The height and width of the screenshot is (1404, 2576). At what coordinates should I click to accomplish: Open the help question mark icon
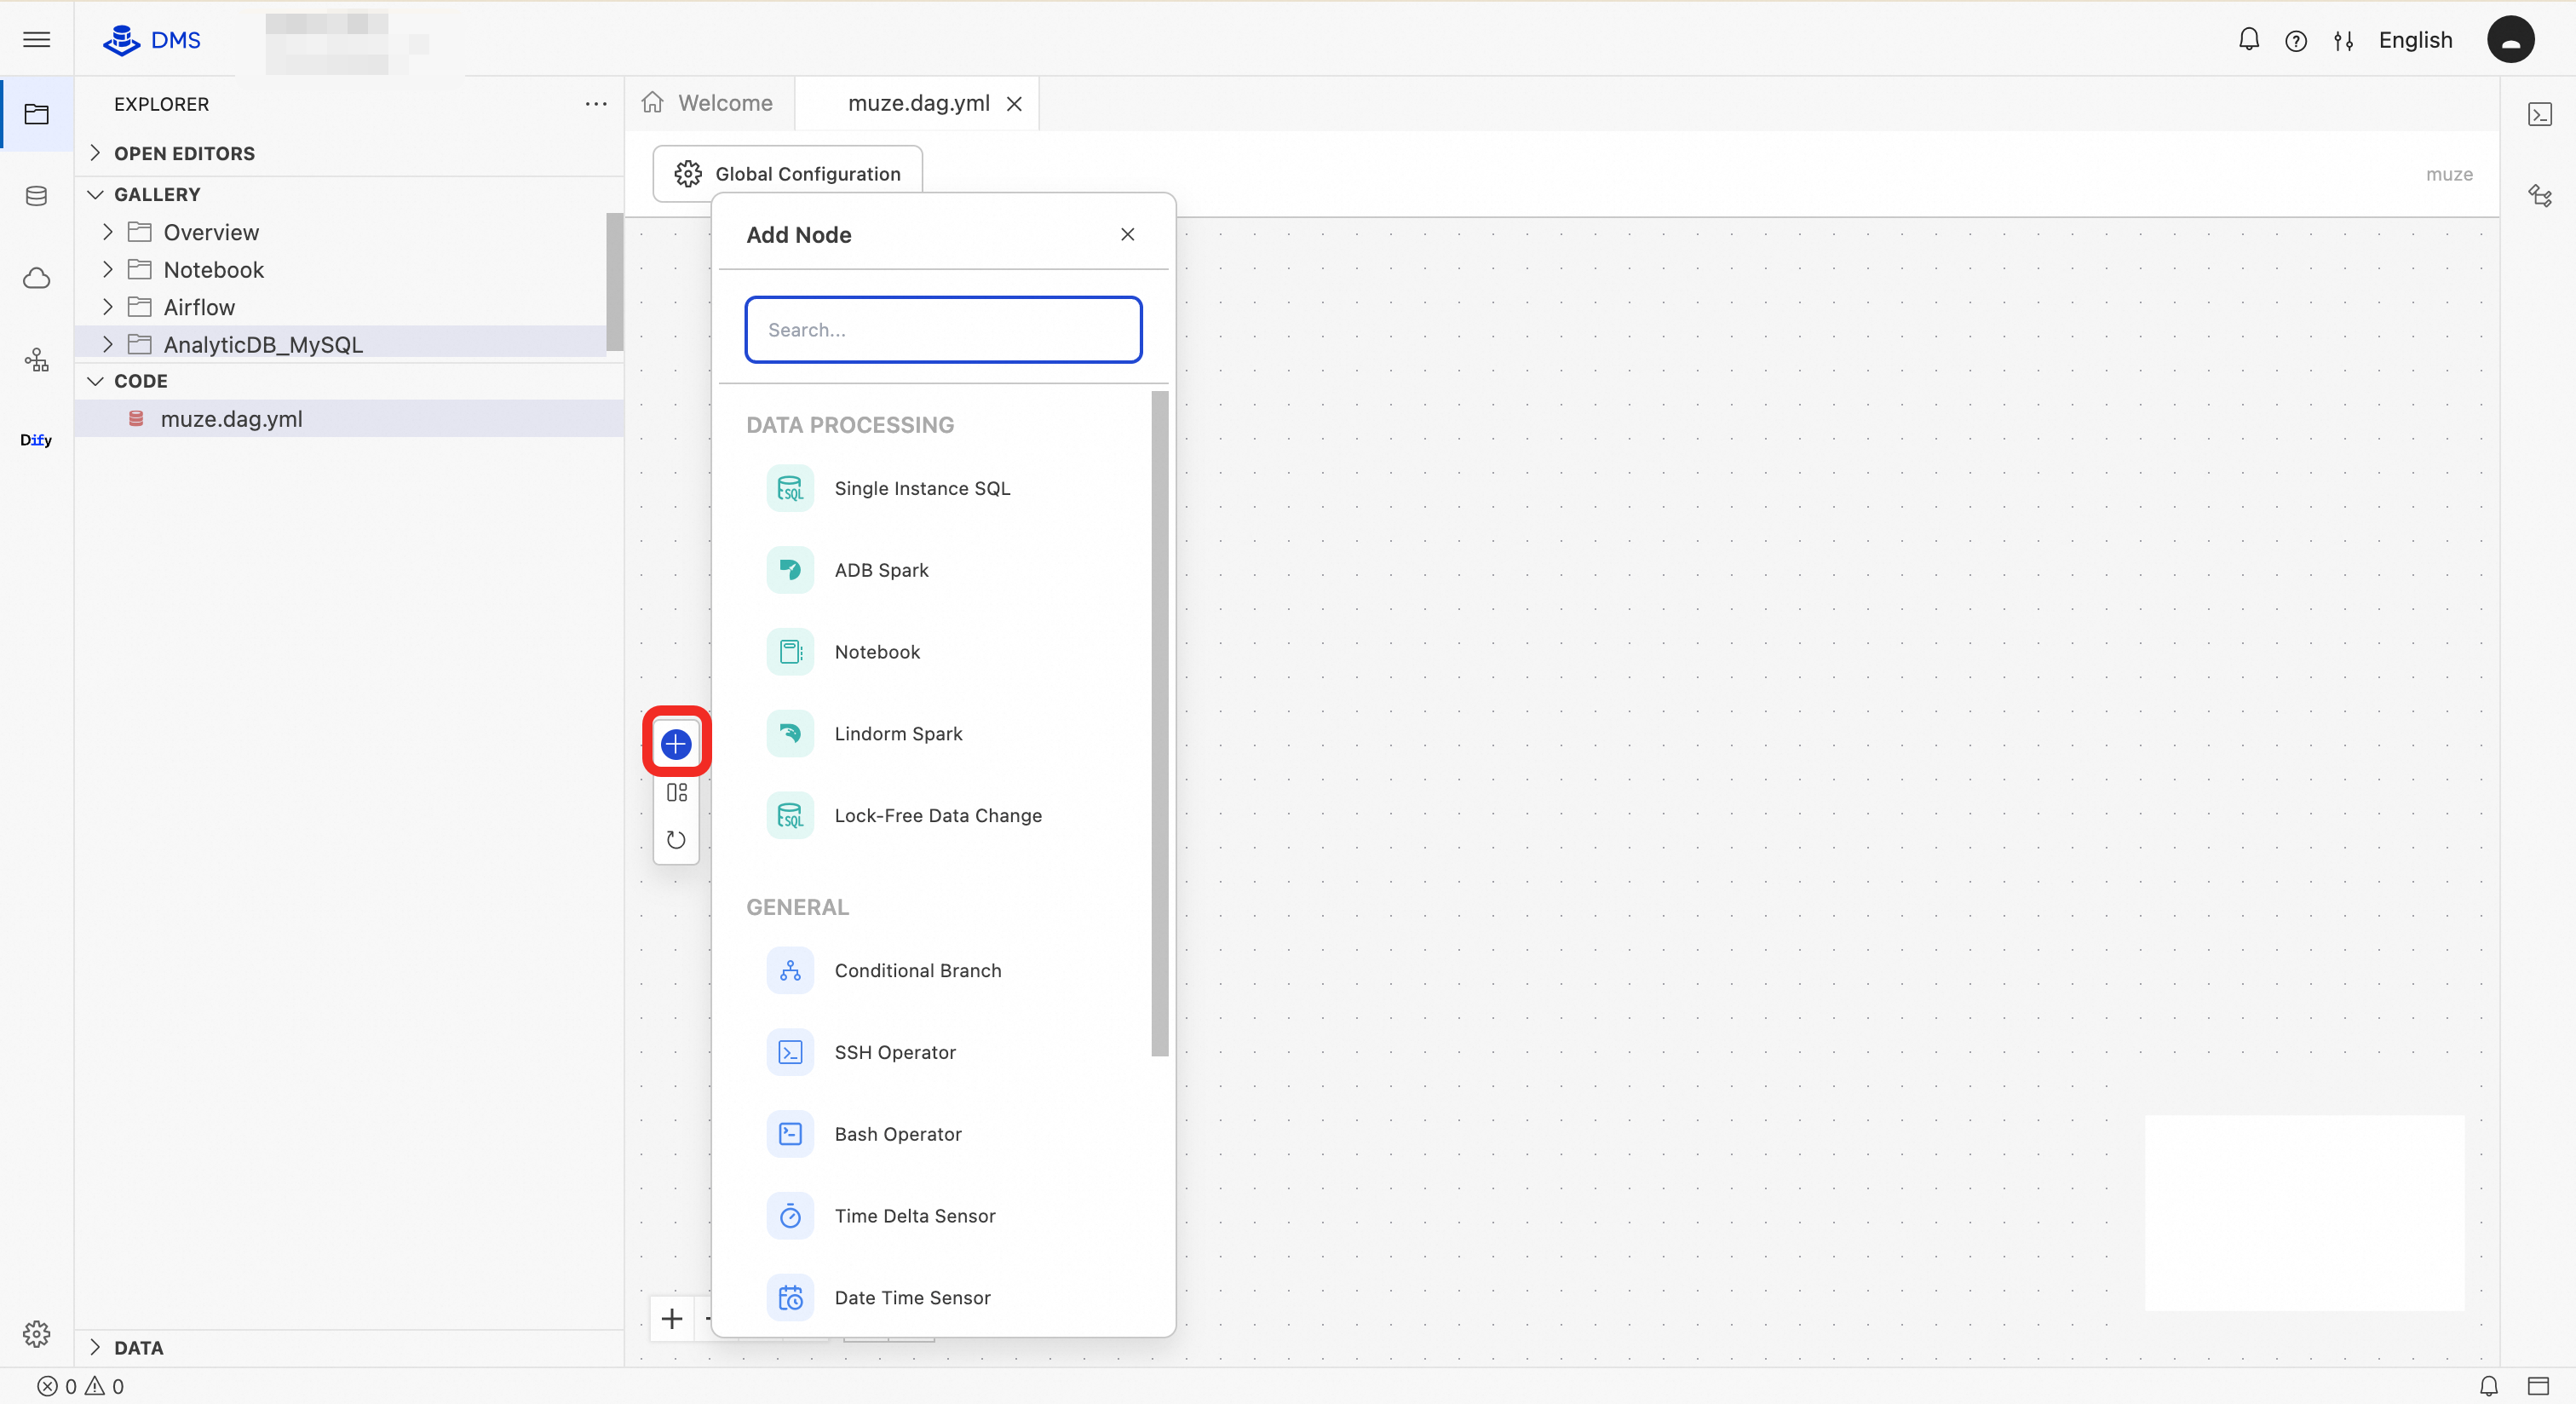pyautogui.click(x=2295, y=41)
